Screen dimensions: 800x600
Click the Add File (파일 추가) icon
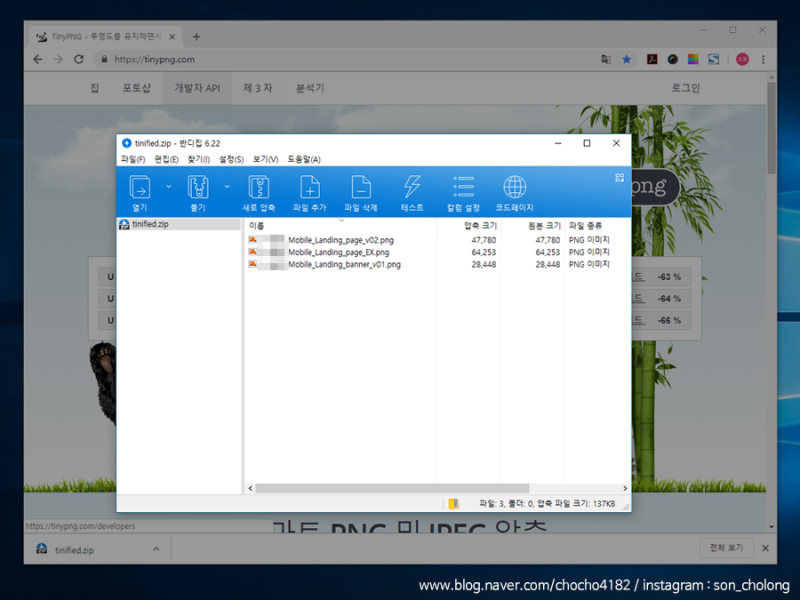(310, 187)
